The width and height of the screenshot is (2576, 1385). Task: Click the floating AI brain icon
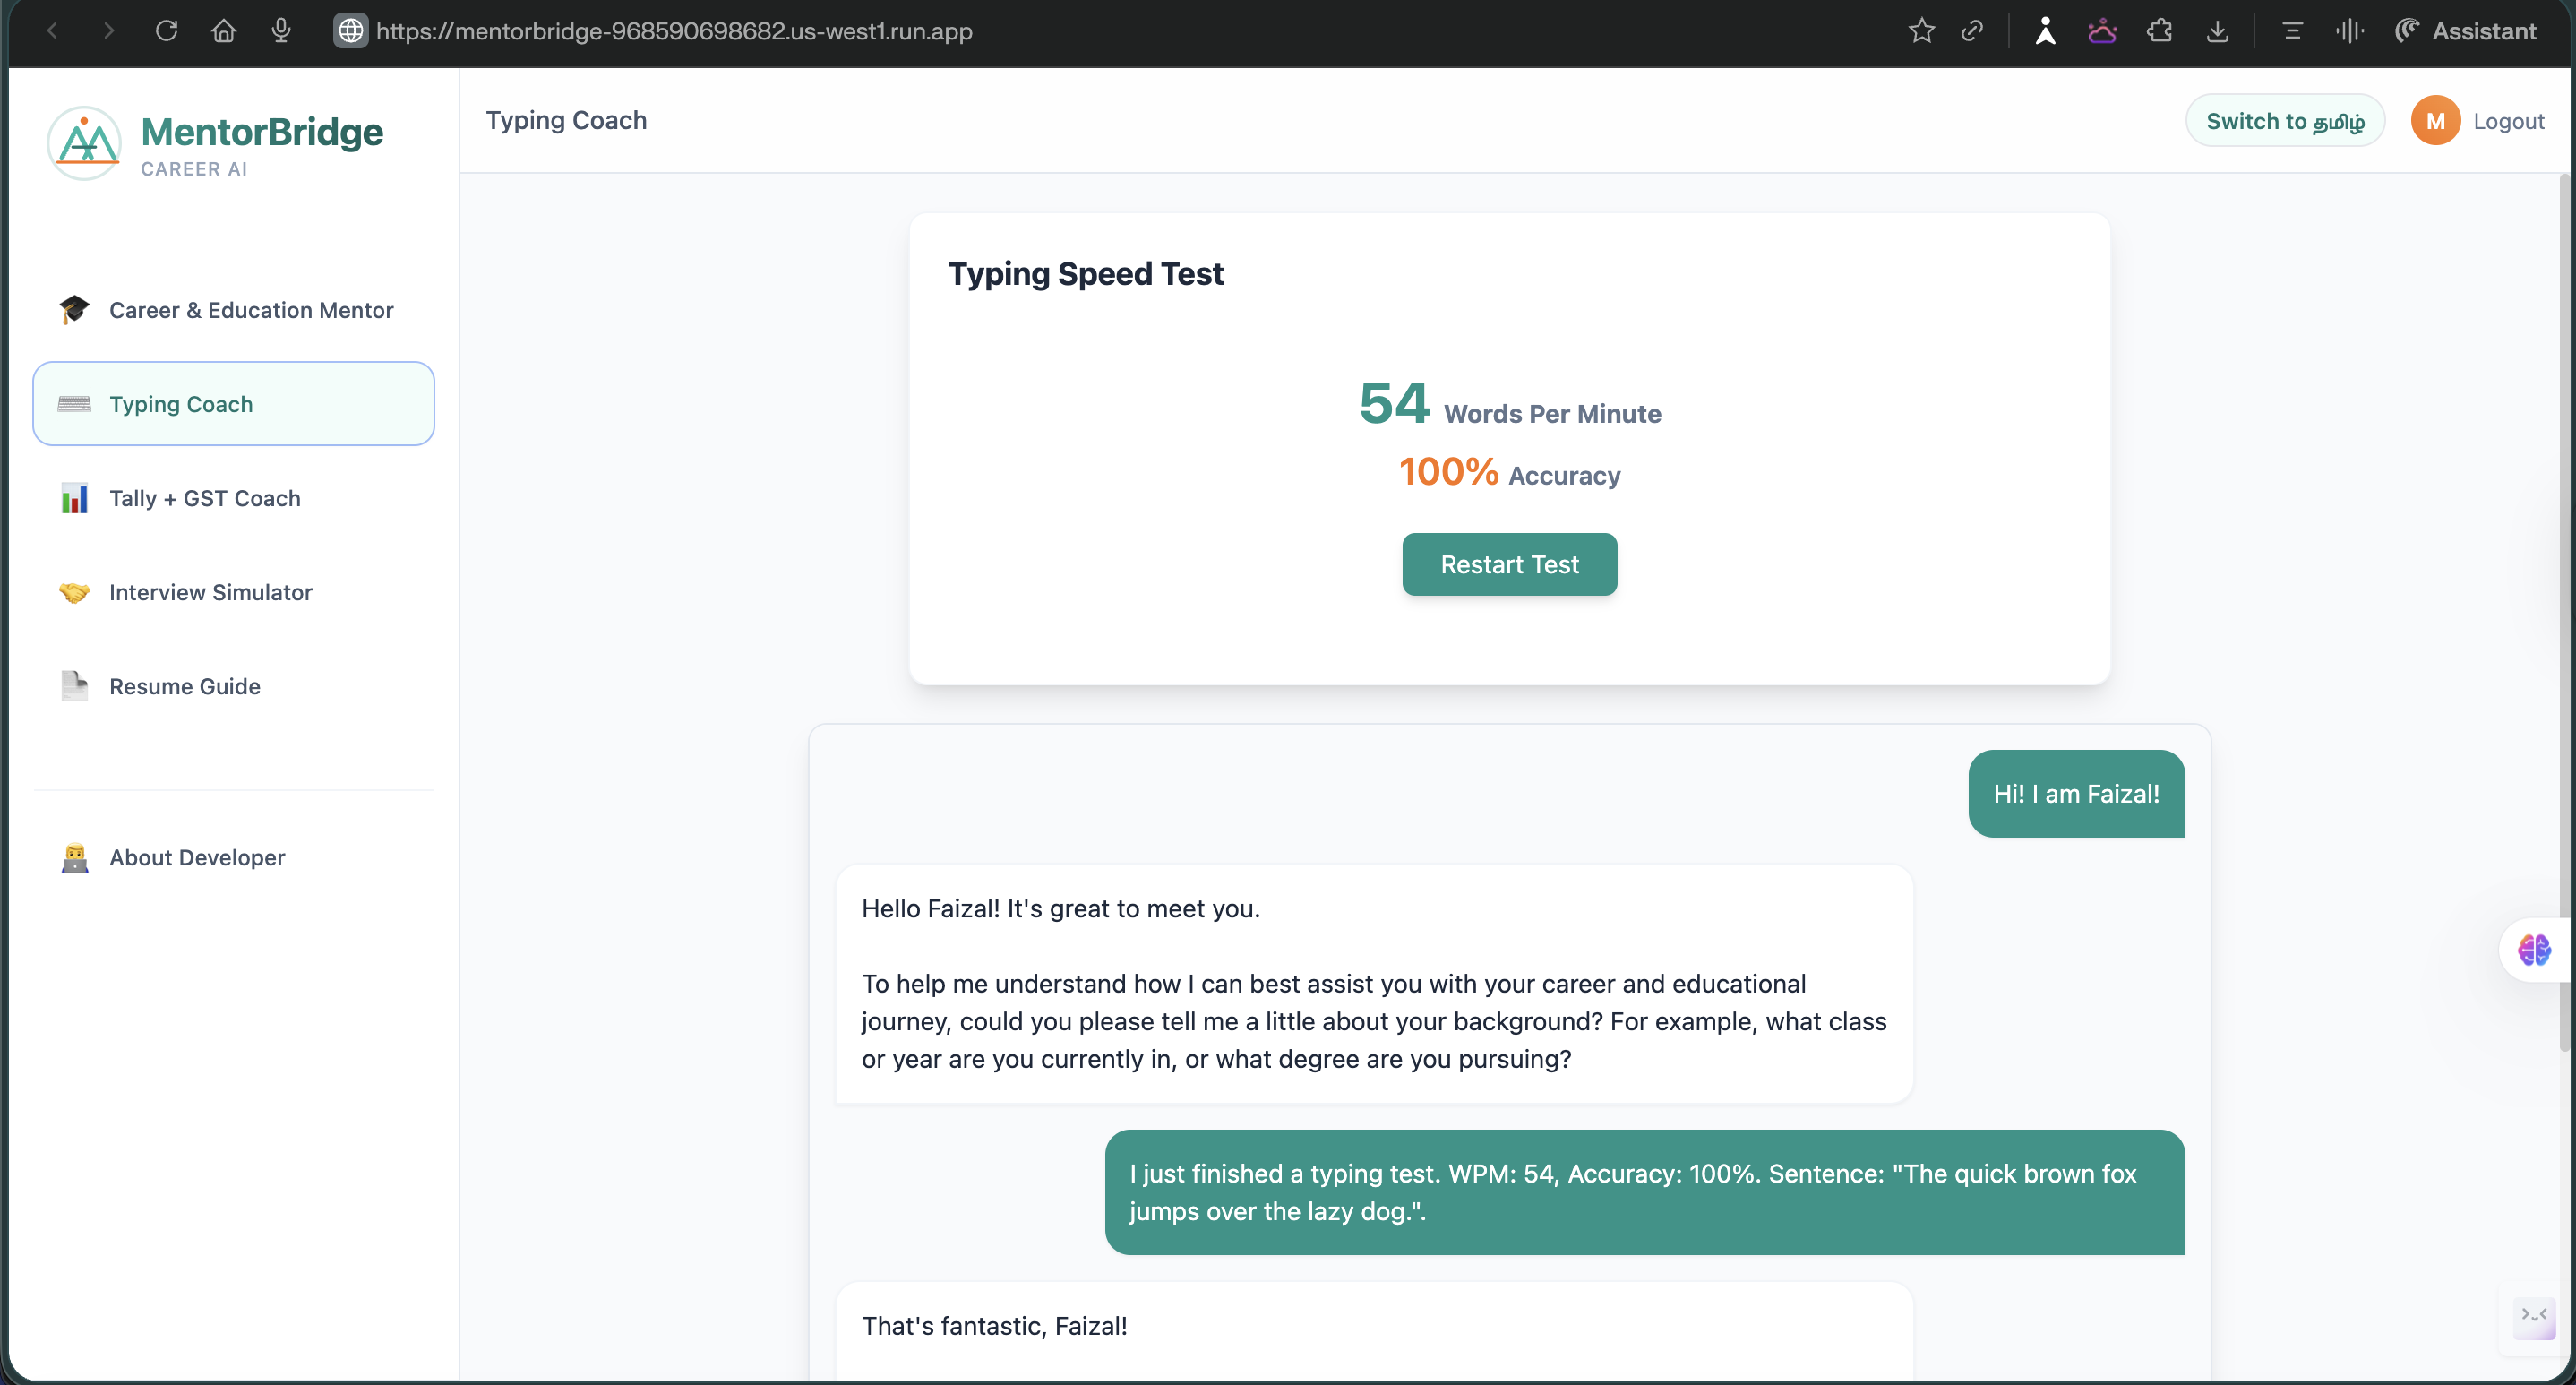coord(2534,949)
